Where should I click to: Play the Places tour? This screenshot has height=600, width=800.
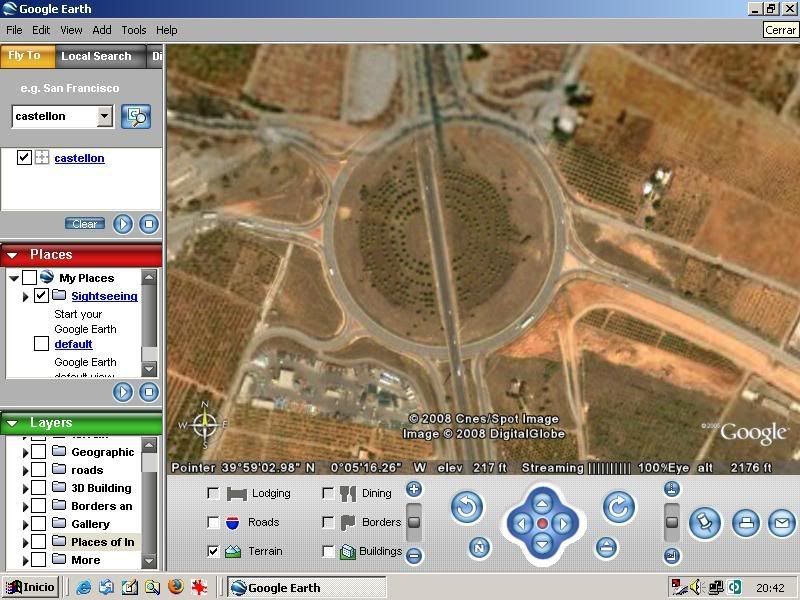pos(122,392)
